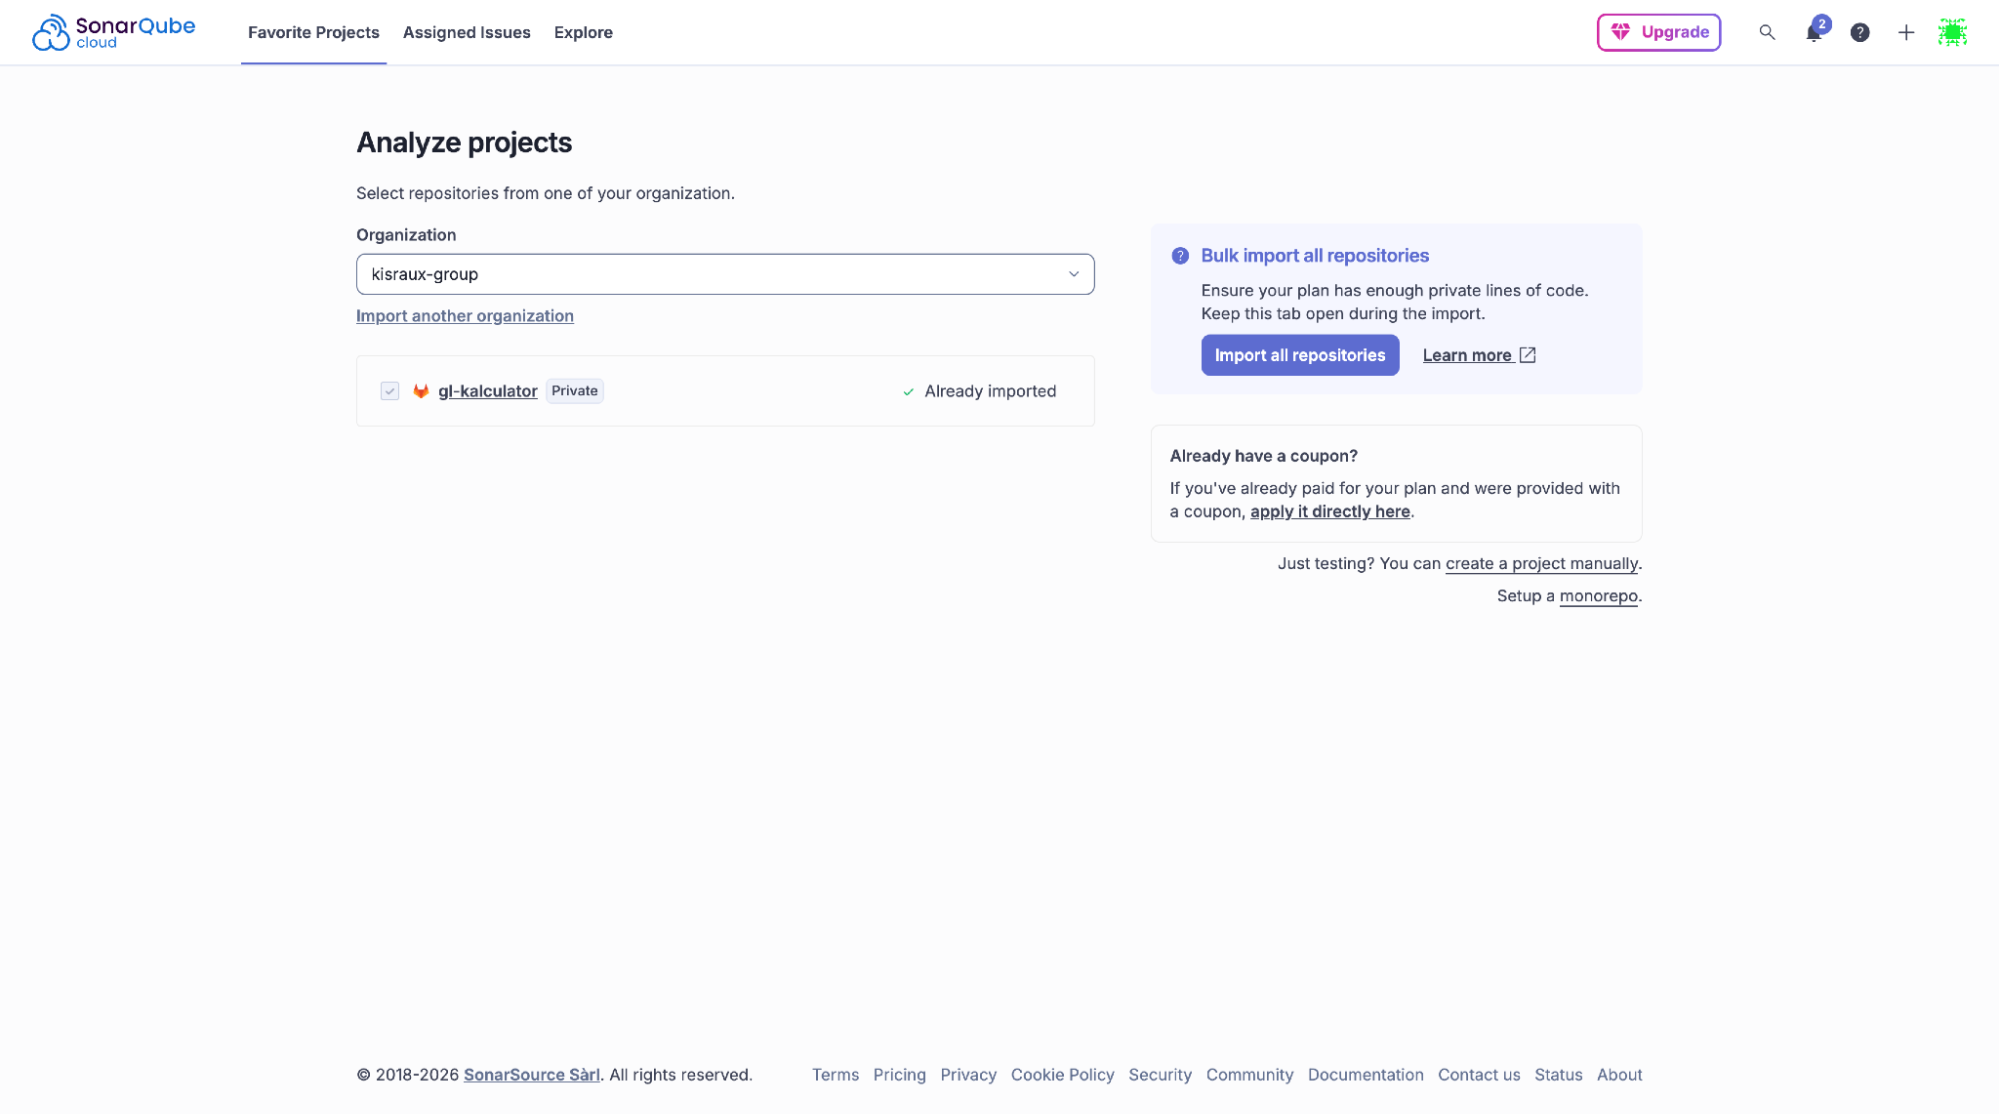The height and width of the screenshot is (1114, 1999).
Task: Go to the Assigned Issues tab
Action: tap(467, 32)
